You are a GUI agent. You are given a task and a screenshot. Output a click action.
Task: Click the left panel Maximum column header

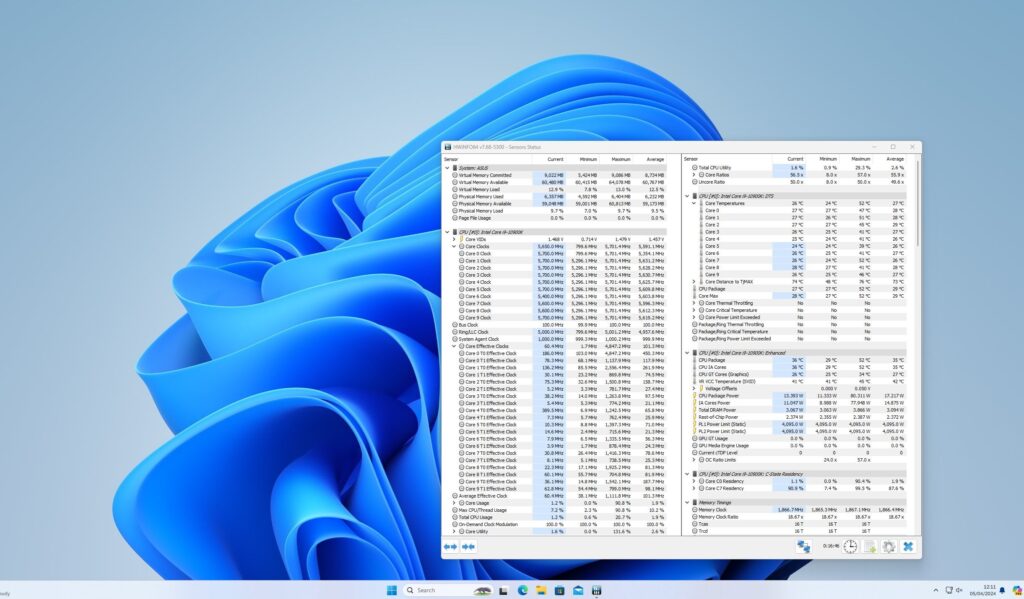point(616,159)
